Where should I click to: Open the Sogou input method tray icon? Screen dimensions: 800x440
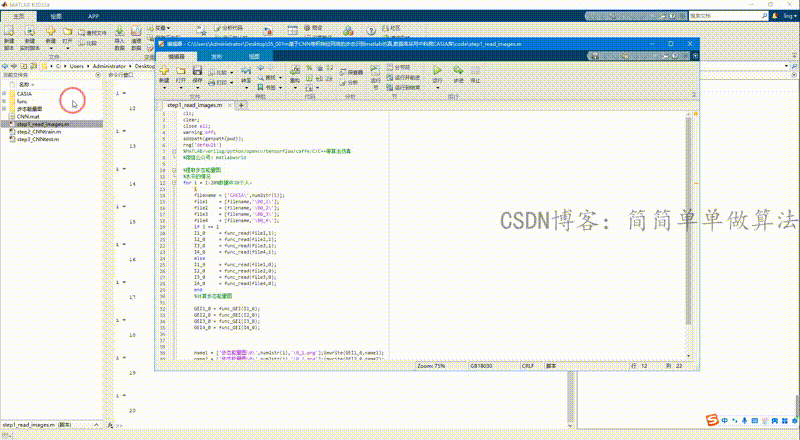[x=711, y=418]
